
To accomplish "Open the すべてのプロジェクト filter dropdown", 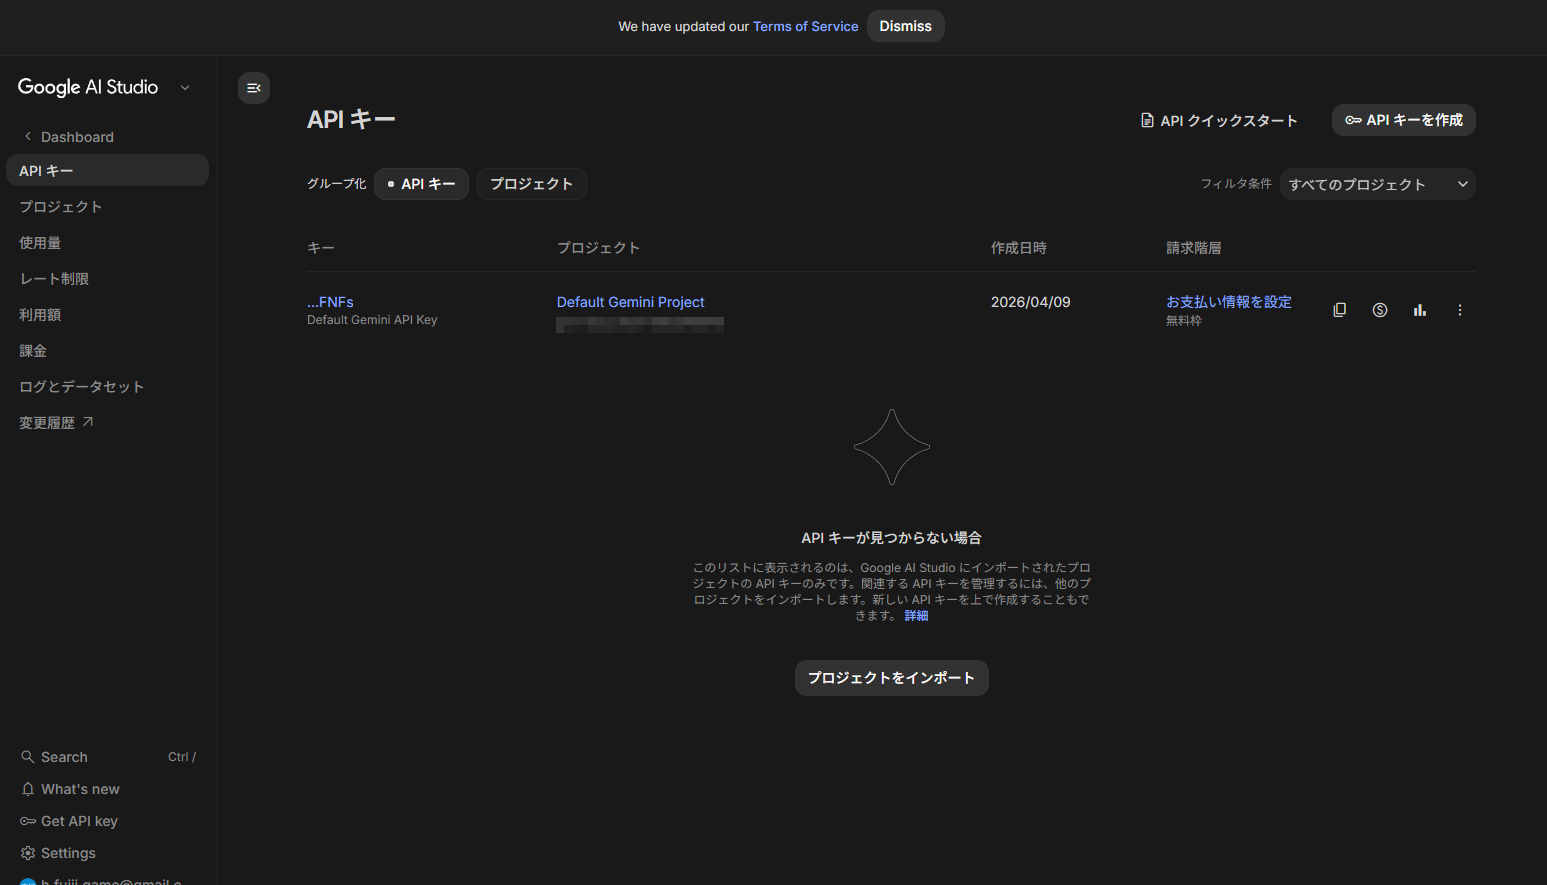I will 1377,183.
